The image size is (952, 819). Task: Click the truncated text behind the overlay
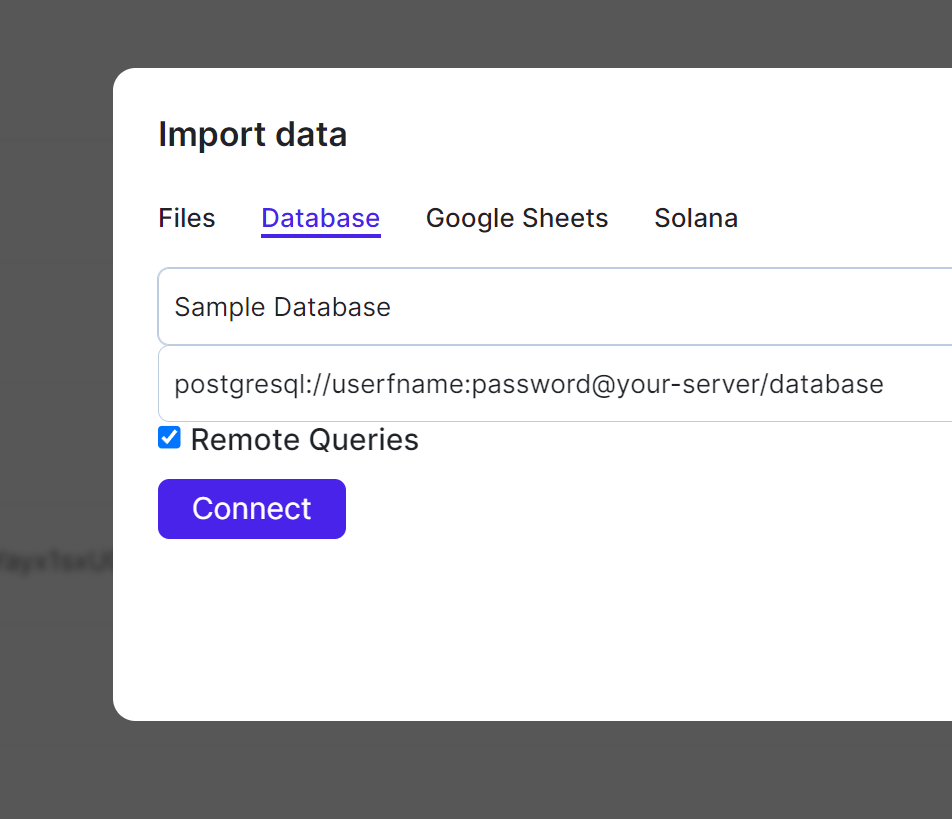coord(56,562)
